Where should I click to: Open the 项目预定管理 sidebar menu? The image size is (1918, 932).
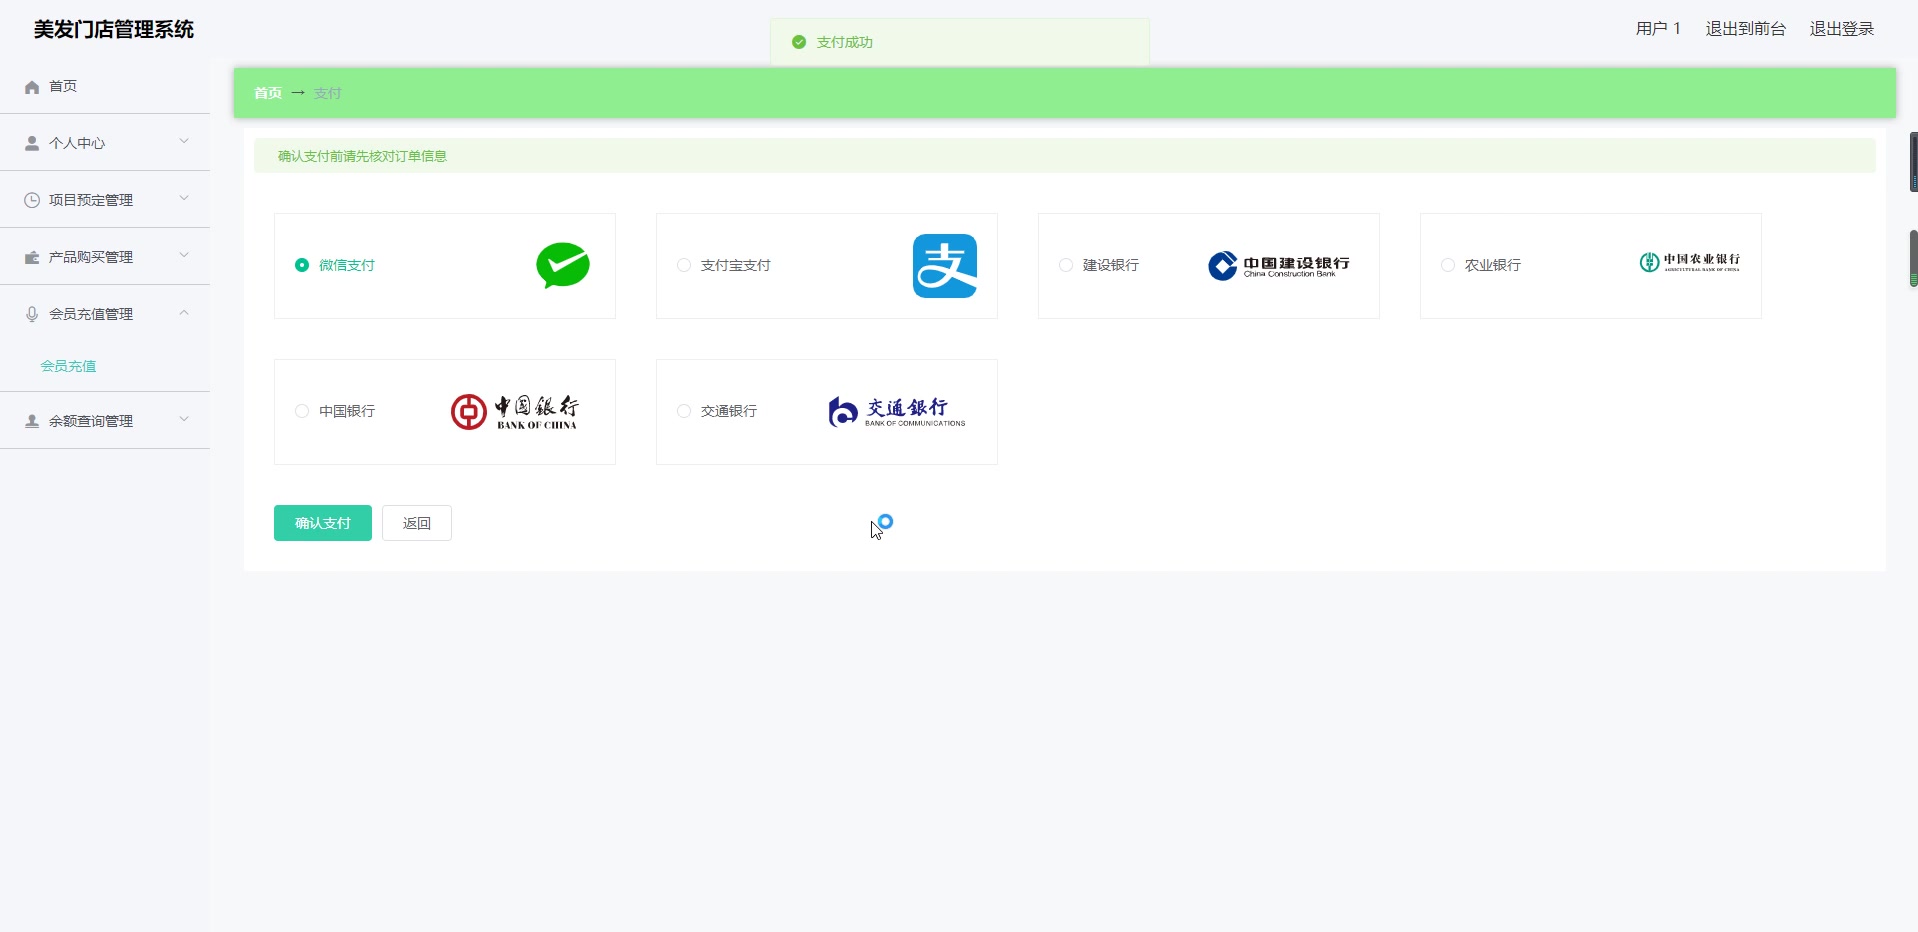[105, 200]
